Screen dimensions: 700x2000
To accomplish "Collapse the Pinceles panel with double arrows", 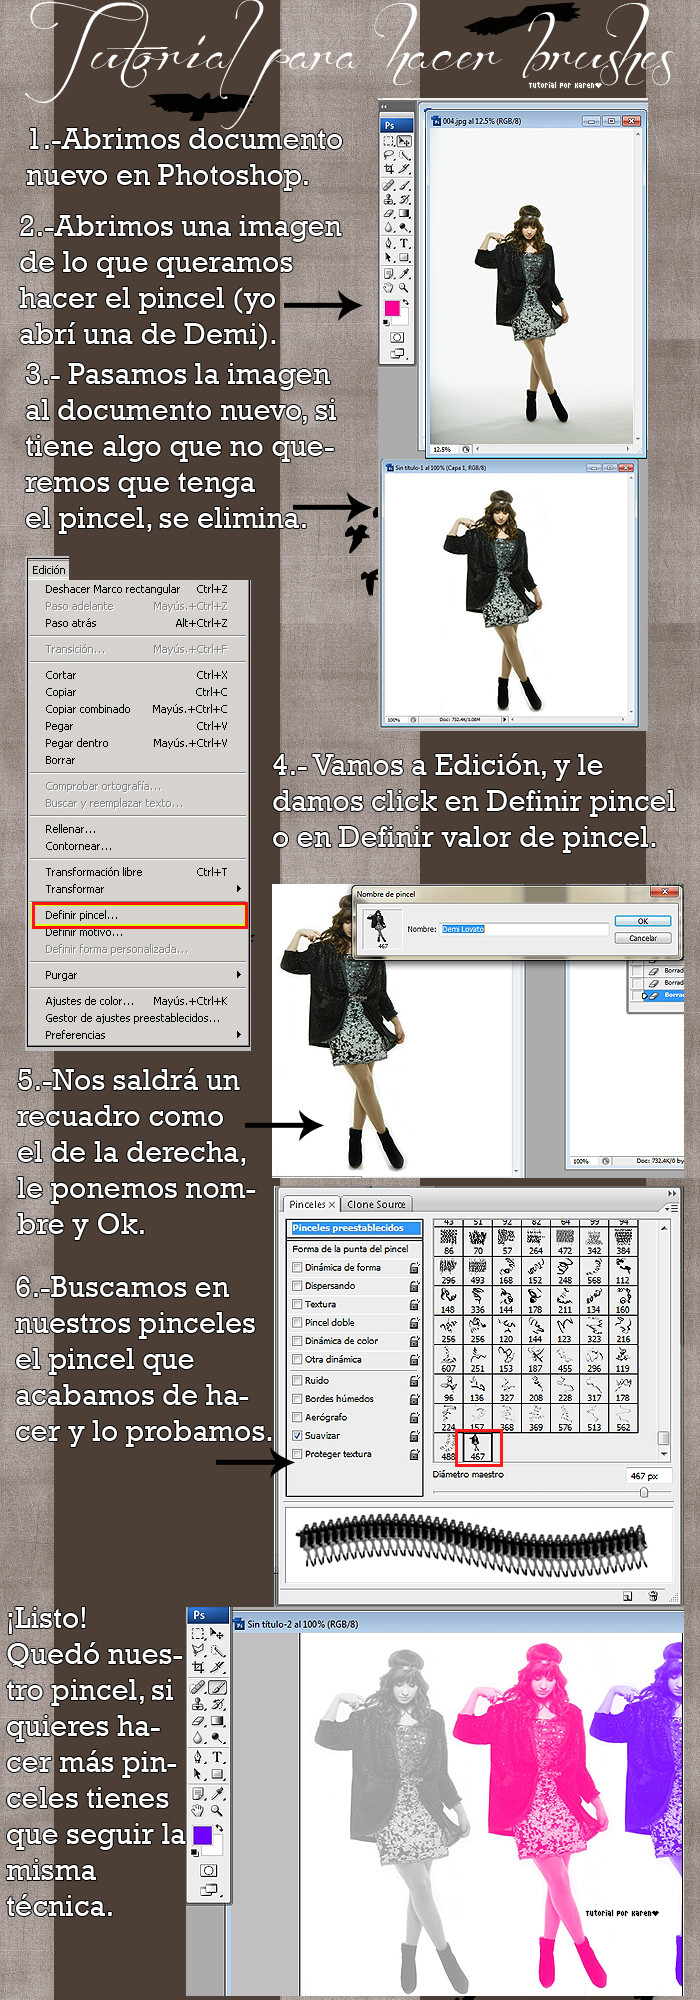I will tap(672, 1193).
